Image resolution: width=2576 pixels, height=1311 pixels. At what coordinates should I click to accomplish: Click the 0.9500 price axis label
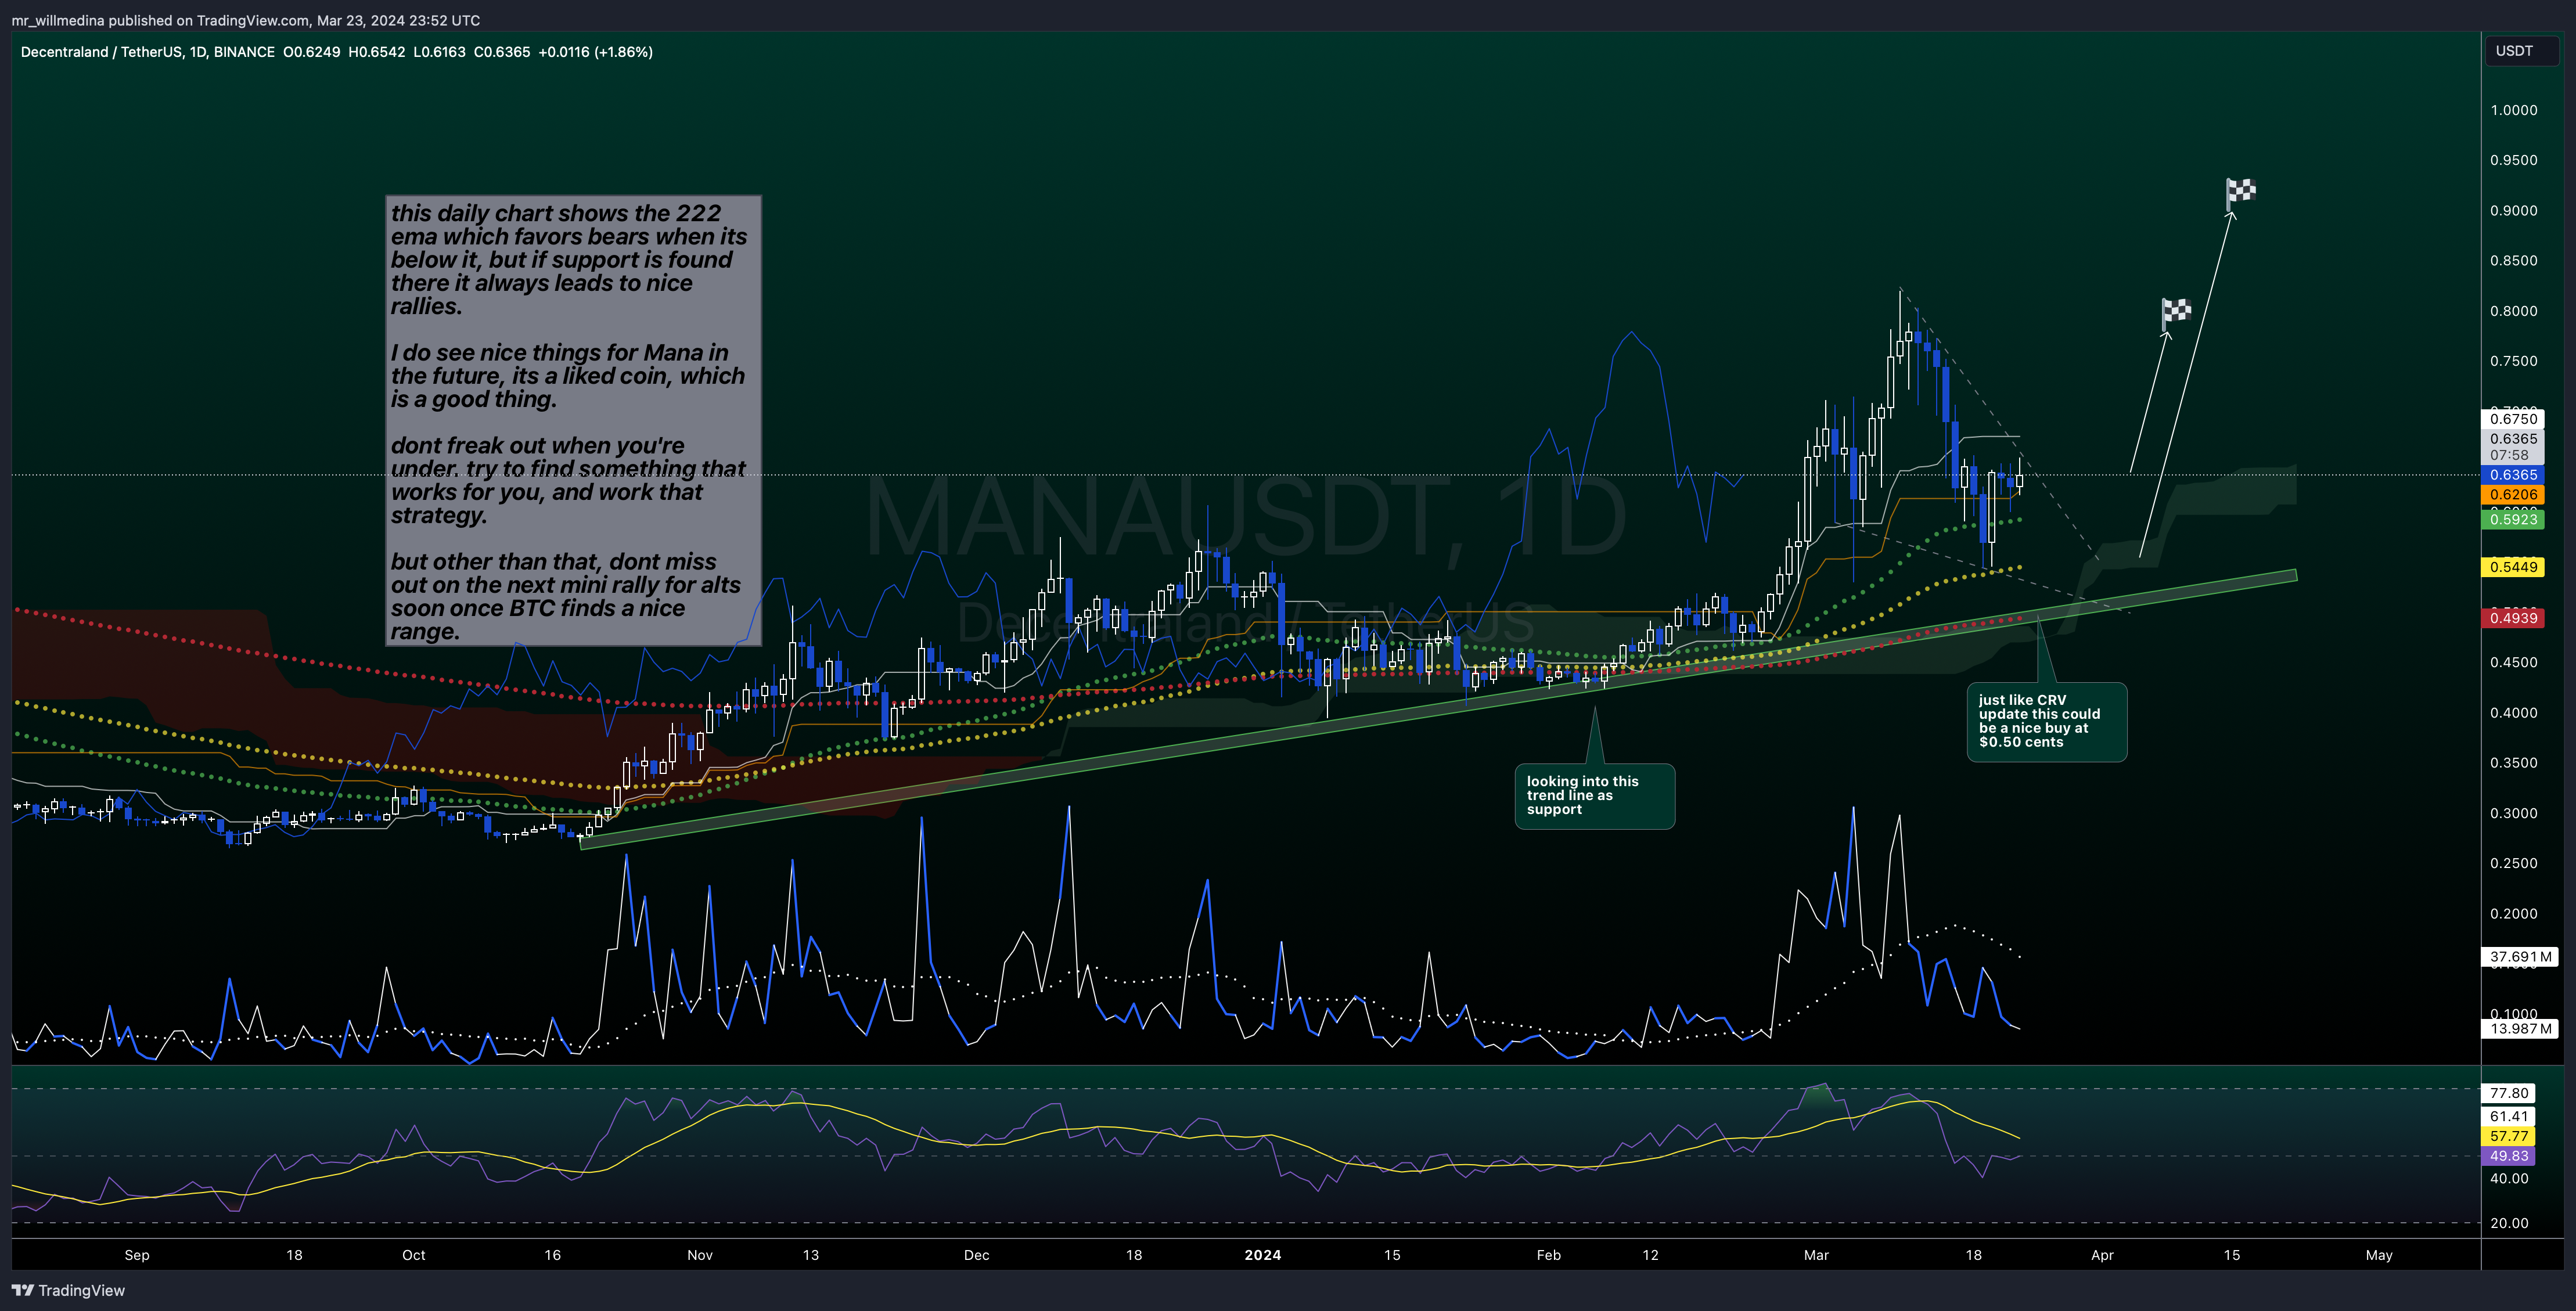(2513, 160)
